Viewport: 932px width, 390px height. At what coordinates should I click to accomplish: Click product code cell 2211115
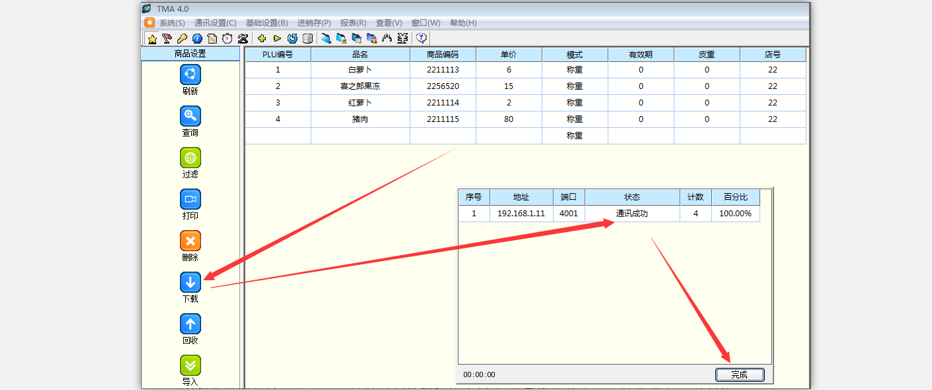443,119
